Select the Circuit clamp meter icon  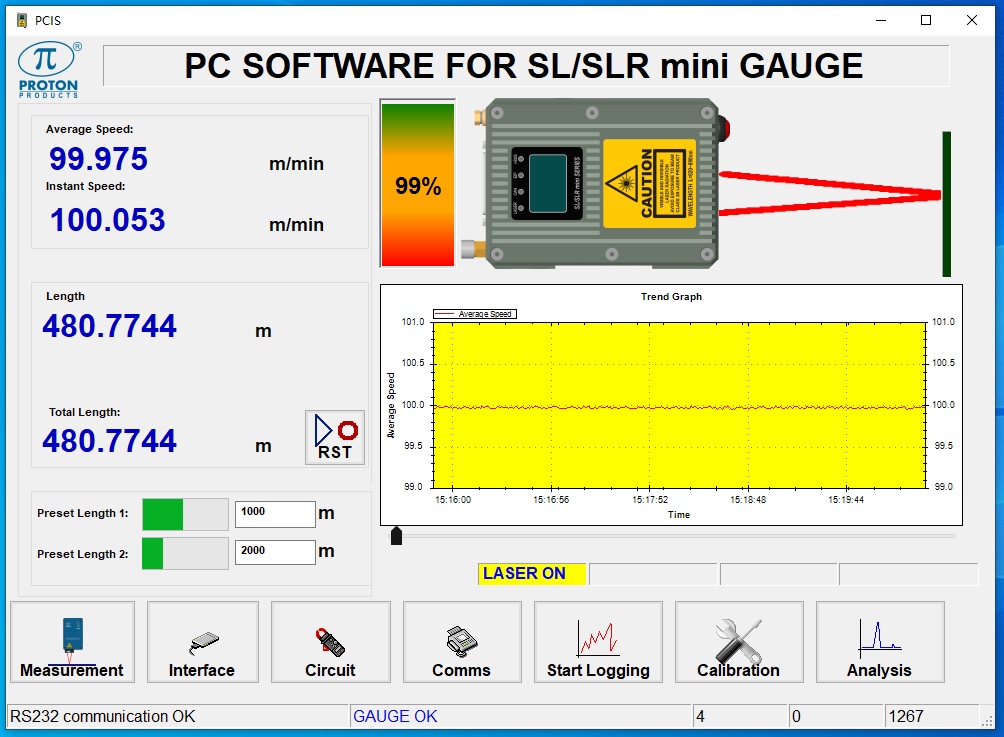pos(330,642)
